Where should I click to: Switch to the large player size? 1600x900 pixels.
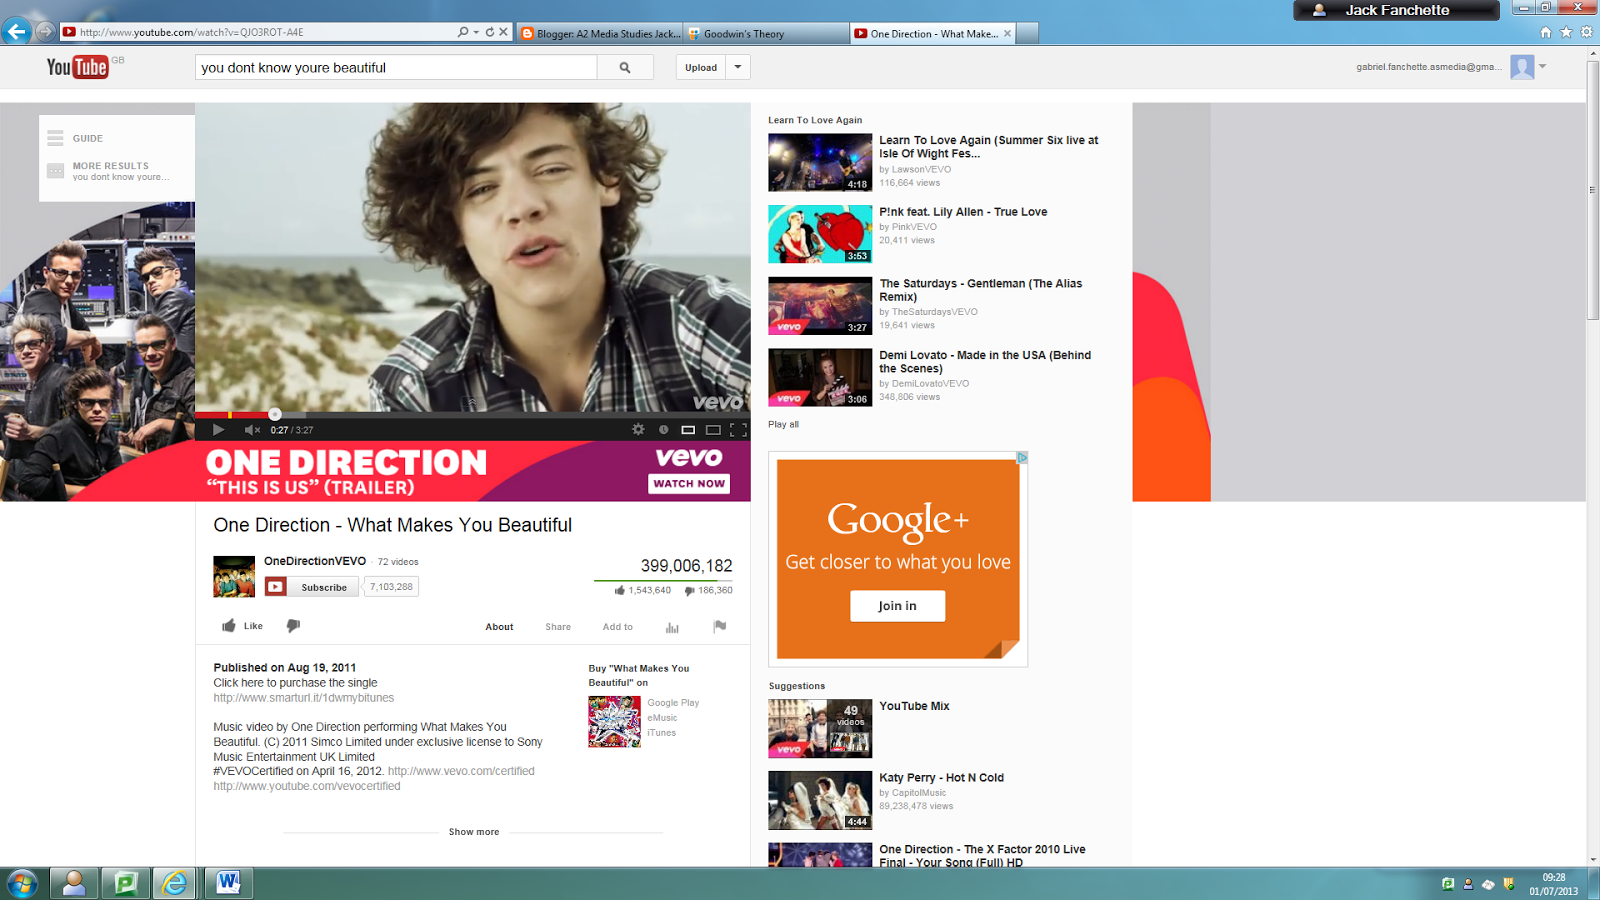click(x=713, y=430)
